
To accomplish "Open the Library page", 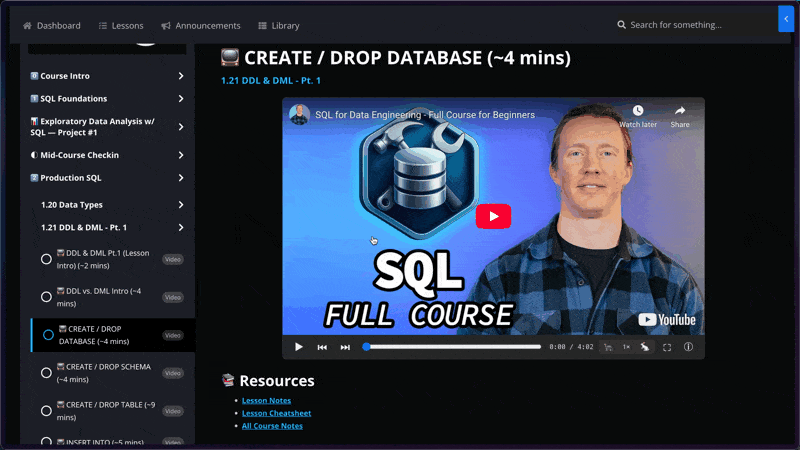I will tap(279, 26).
